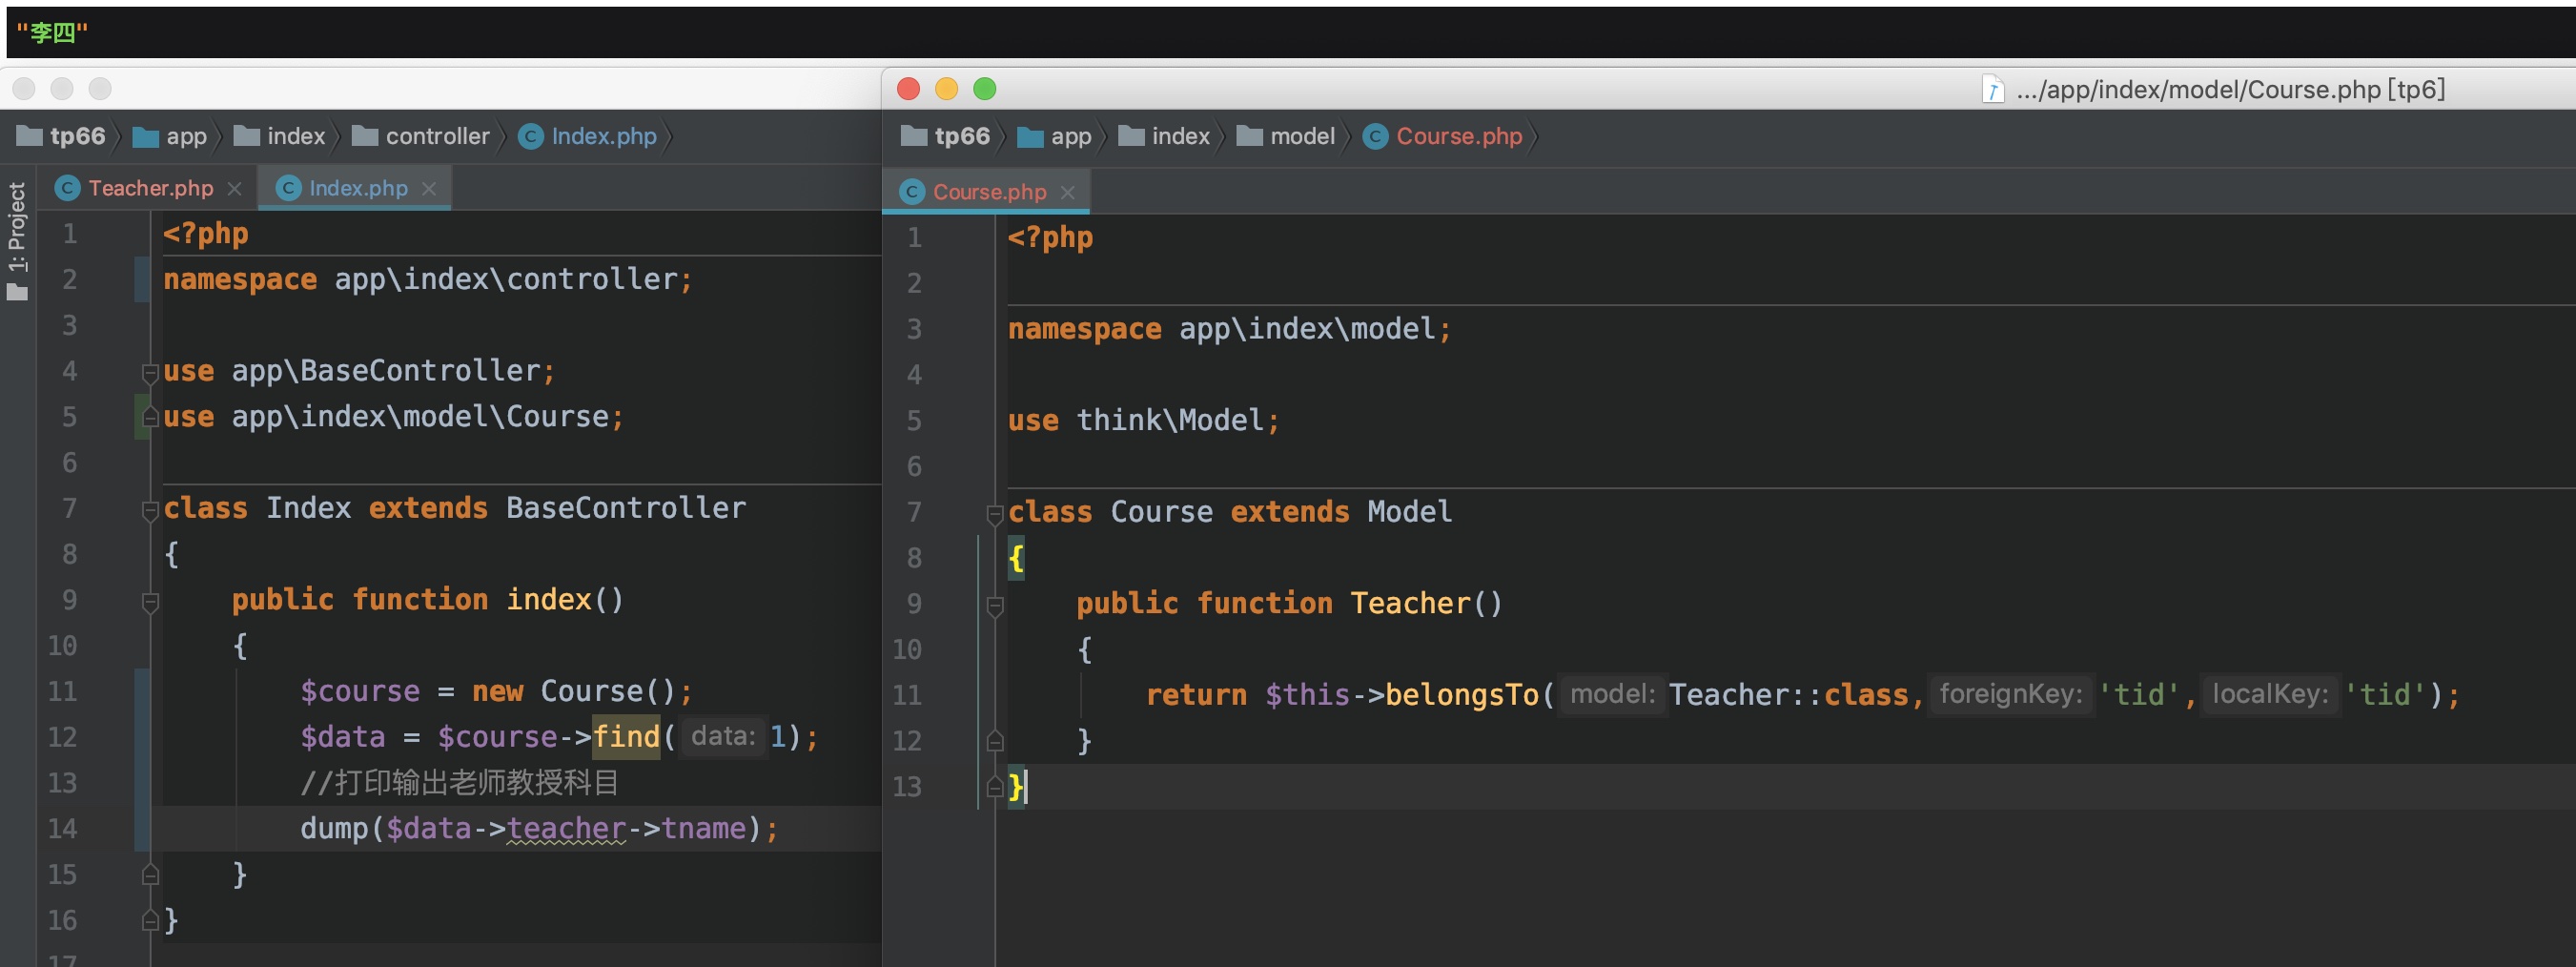This screenshot has height=967, width=2576.
Task: Collapse class Course fold at line 7
Action: click(994, 514)
